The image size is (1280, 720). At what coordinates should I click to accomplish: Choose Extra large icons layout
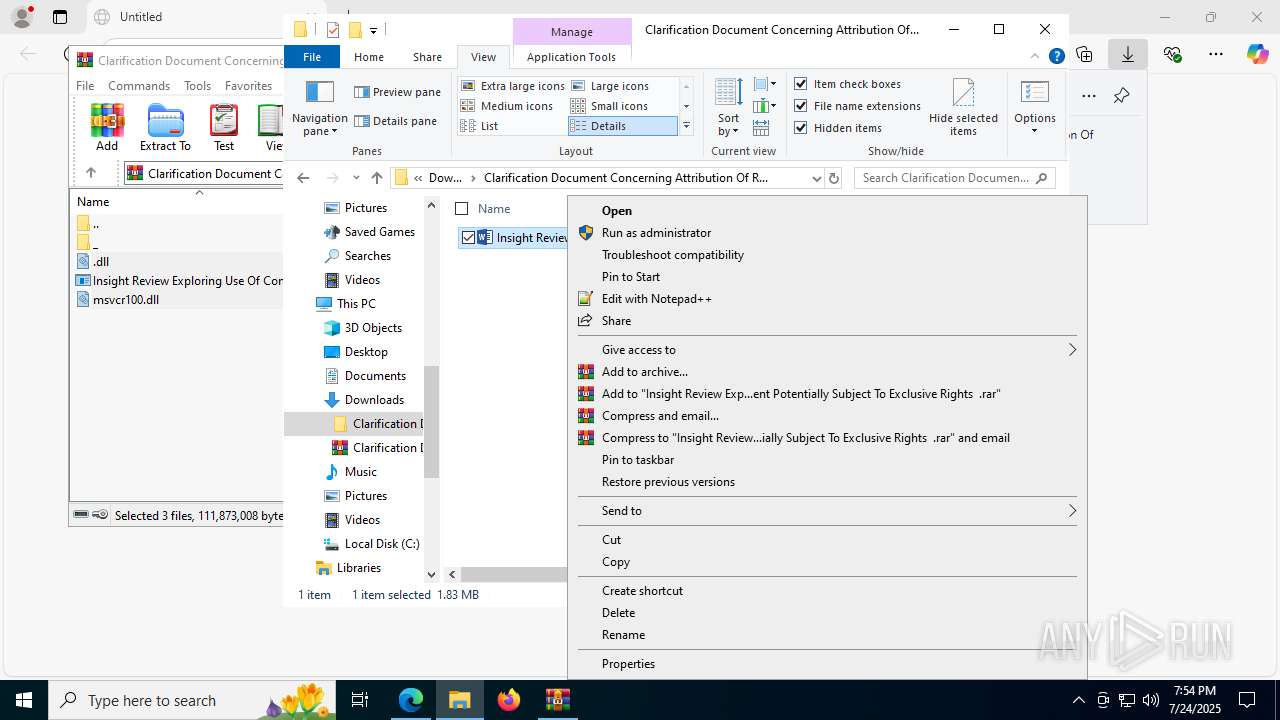click(x=513, y=86)
